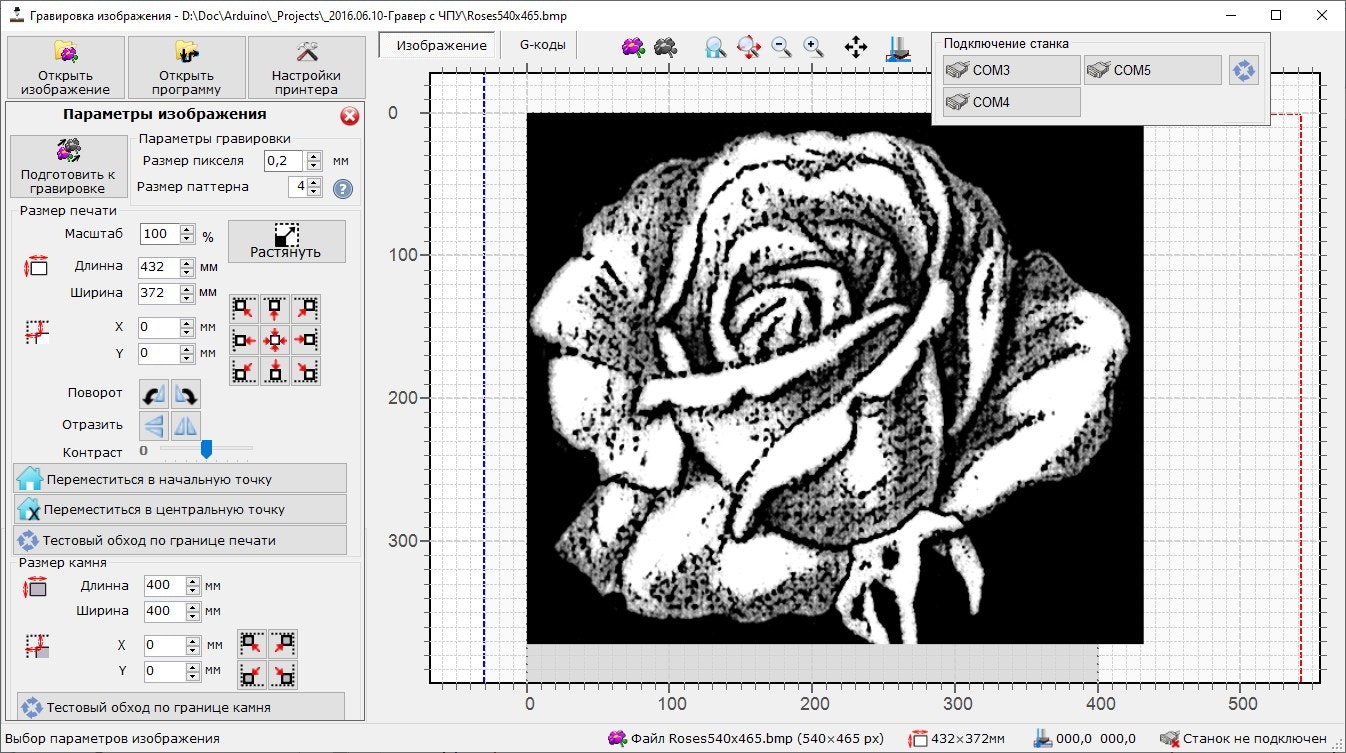Increase stone Длинна value
Image resolution: width=1346 pixels, height=753 pixels.
click(193, 581)
